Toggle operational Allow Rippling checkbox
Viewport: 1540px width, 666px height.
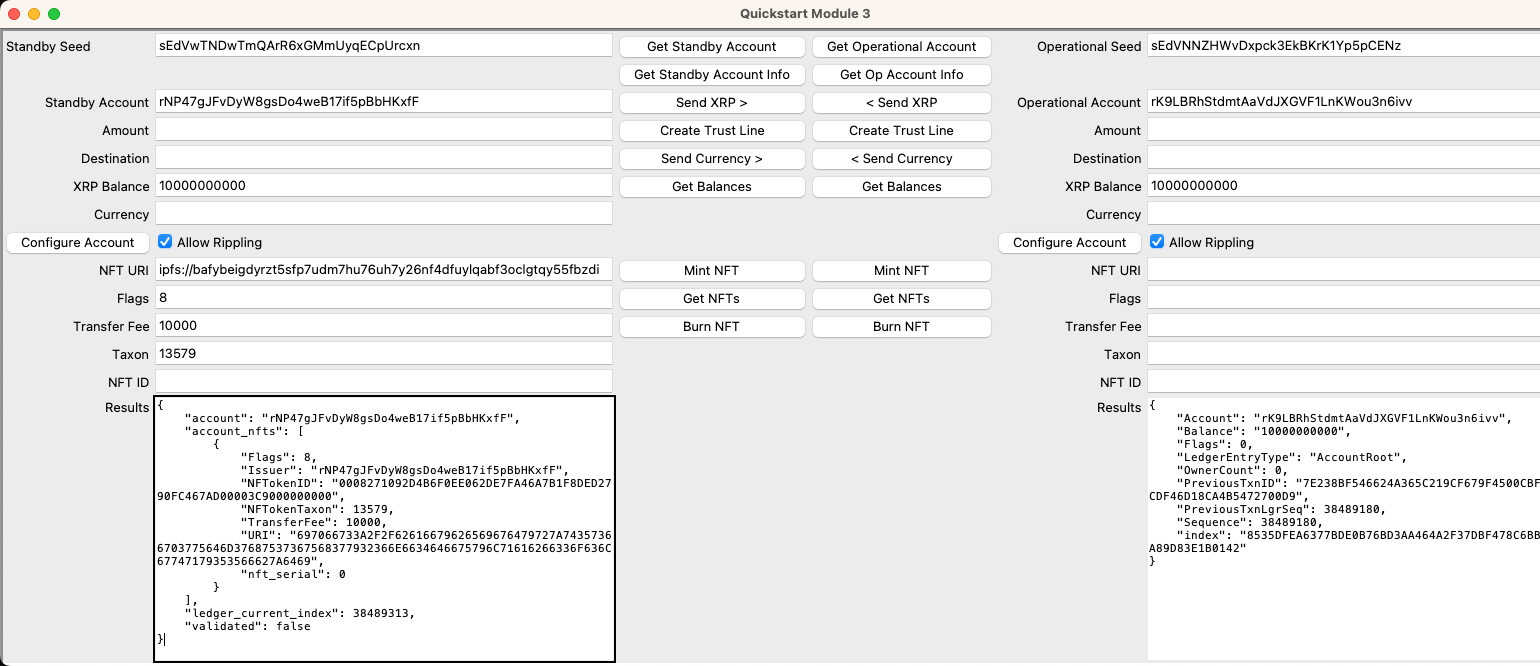click(x=1157, y=242)
